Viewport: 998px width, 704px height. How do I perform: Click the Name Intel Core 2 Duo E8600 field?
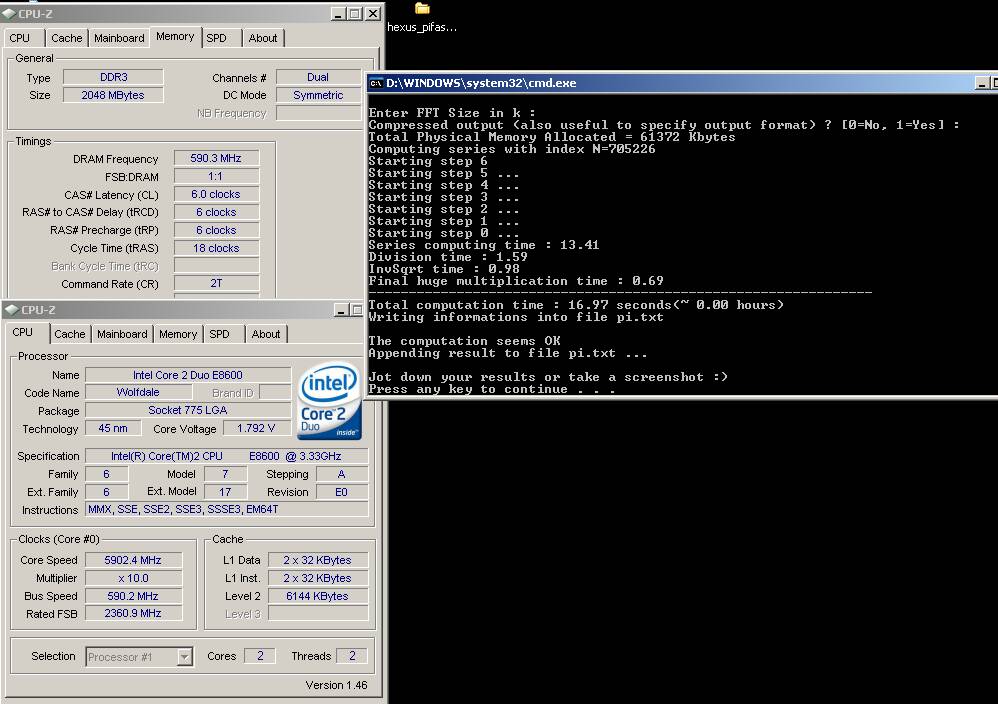[188, 375]
